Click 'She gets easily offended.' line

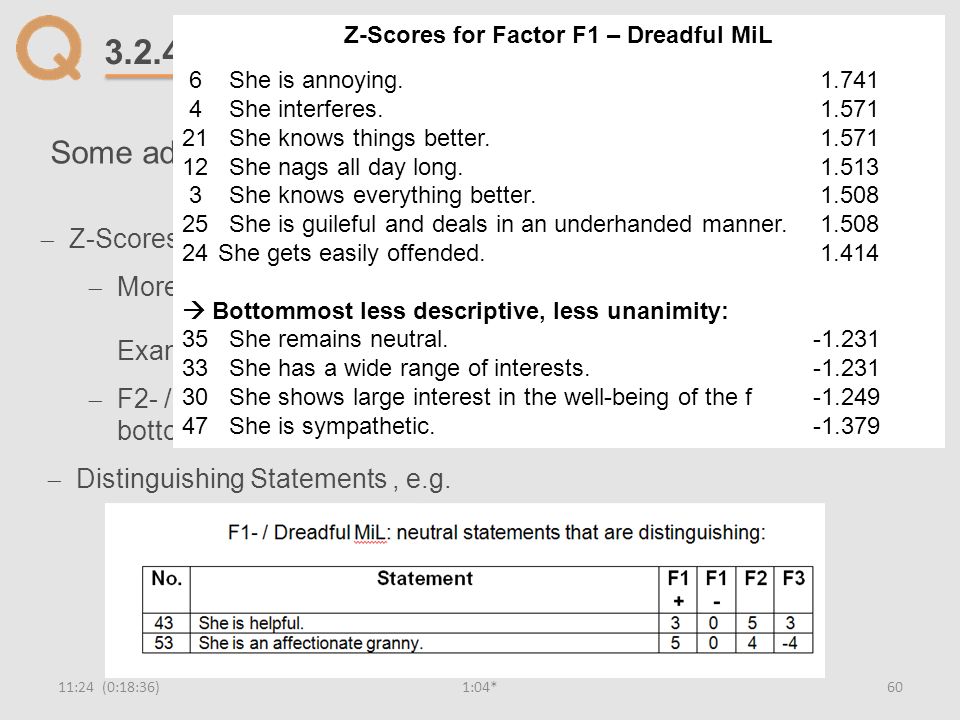(351, 253)
